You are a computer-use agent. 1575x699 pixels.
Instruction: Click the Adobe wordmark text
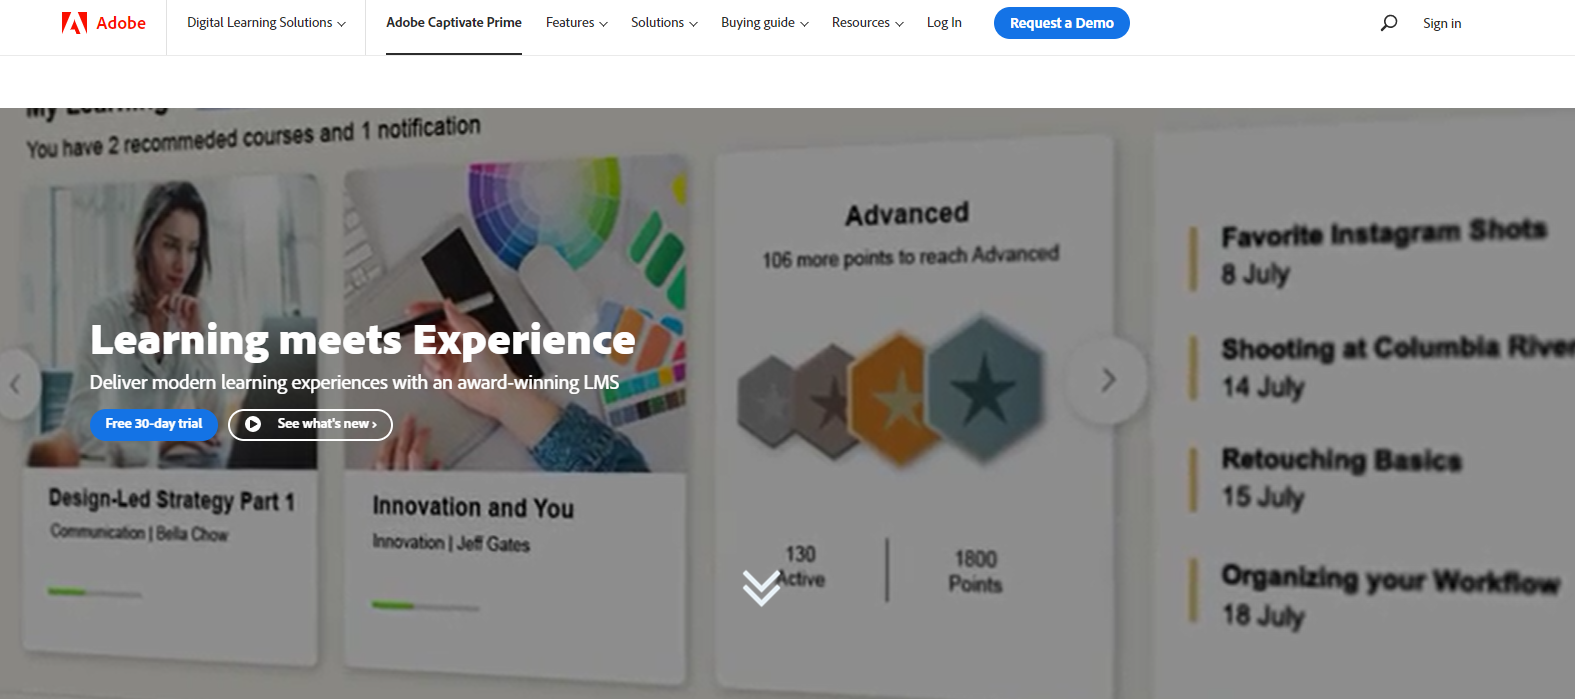pyautogui.click(x=121, y=23)
